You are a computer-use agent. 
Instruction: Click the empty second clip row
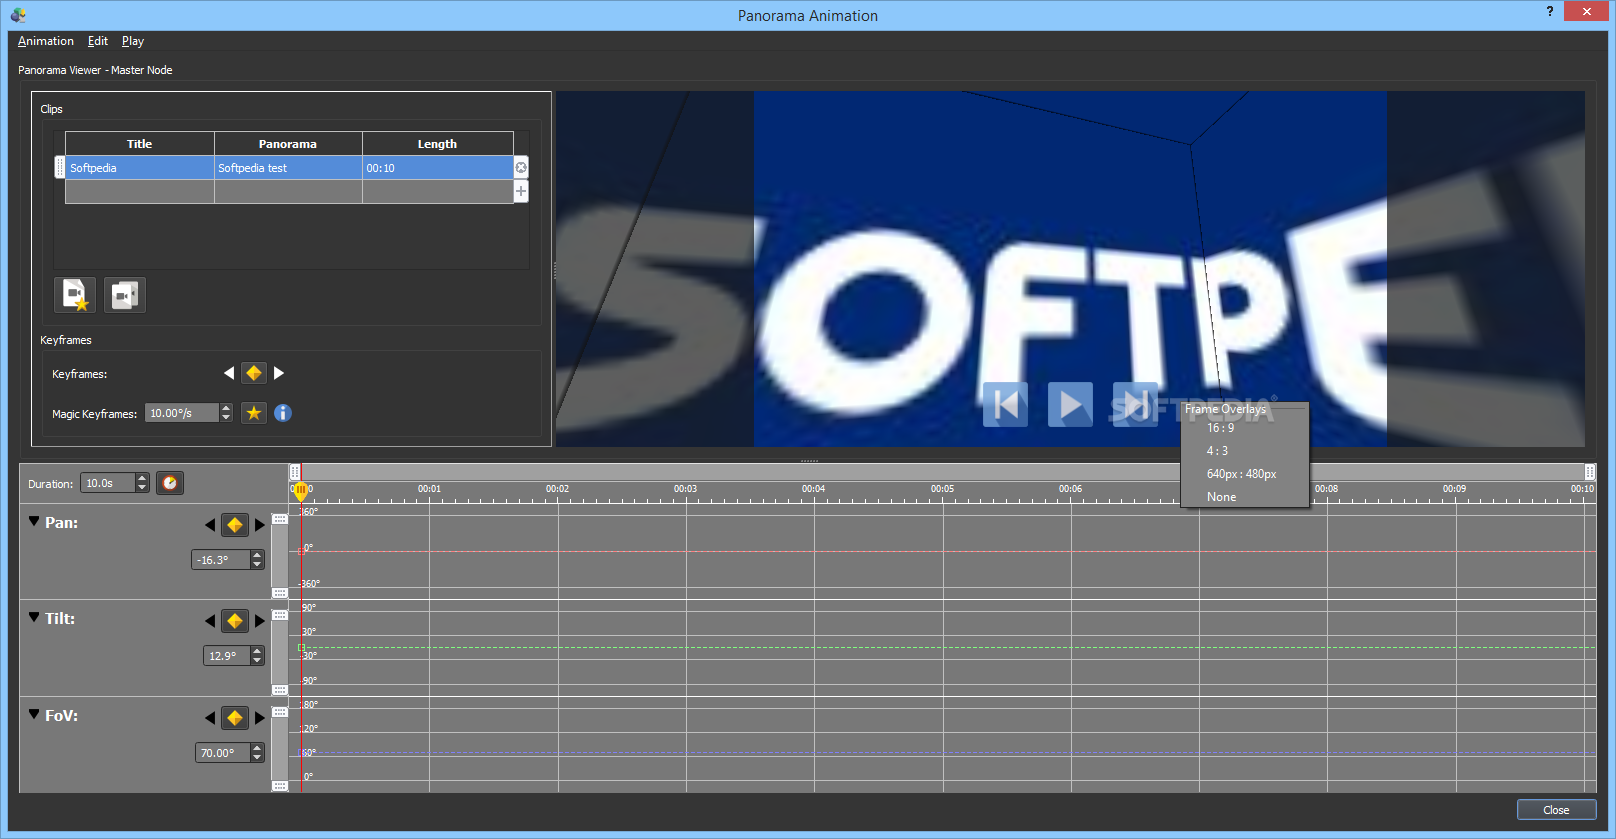point(289,192)
